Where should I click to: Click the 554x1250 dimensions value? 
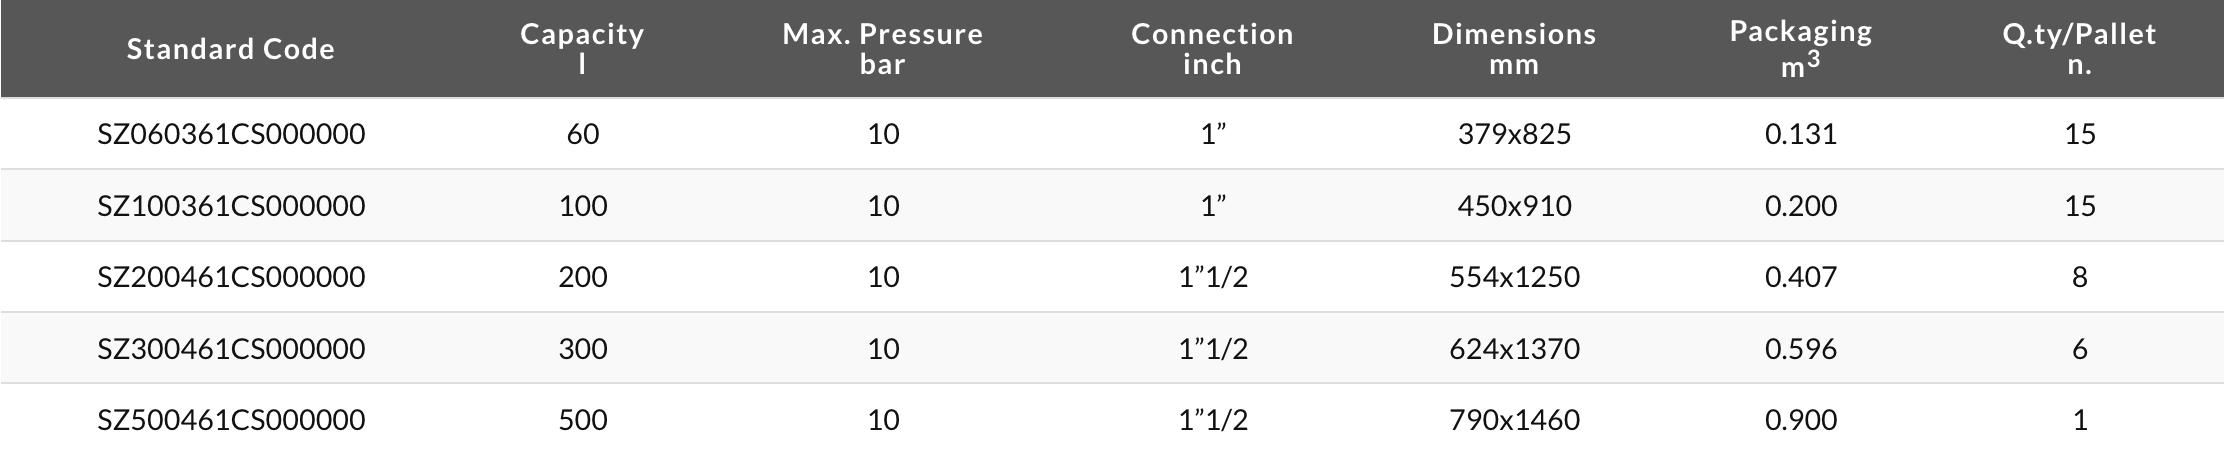point(1514,277)
